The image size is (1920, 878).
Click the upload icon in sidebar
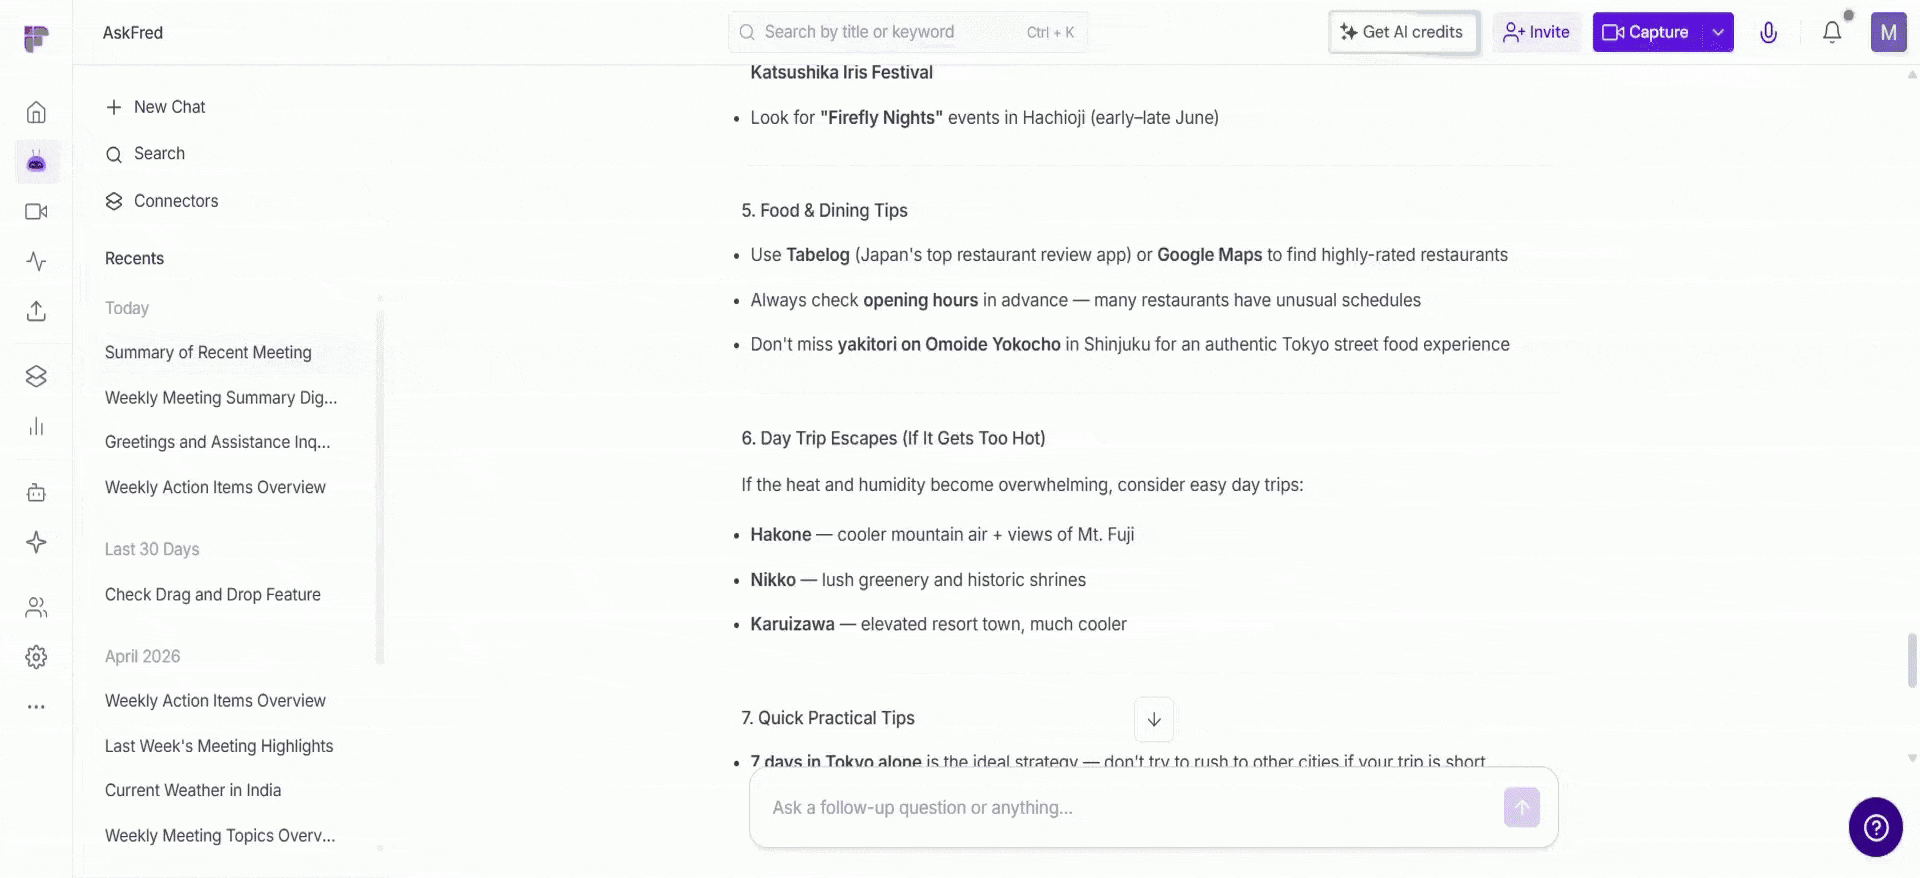click(36, 311)
